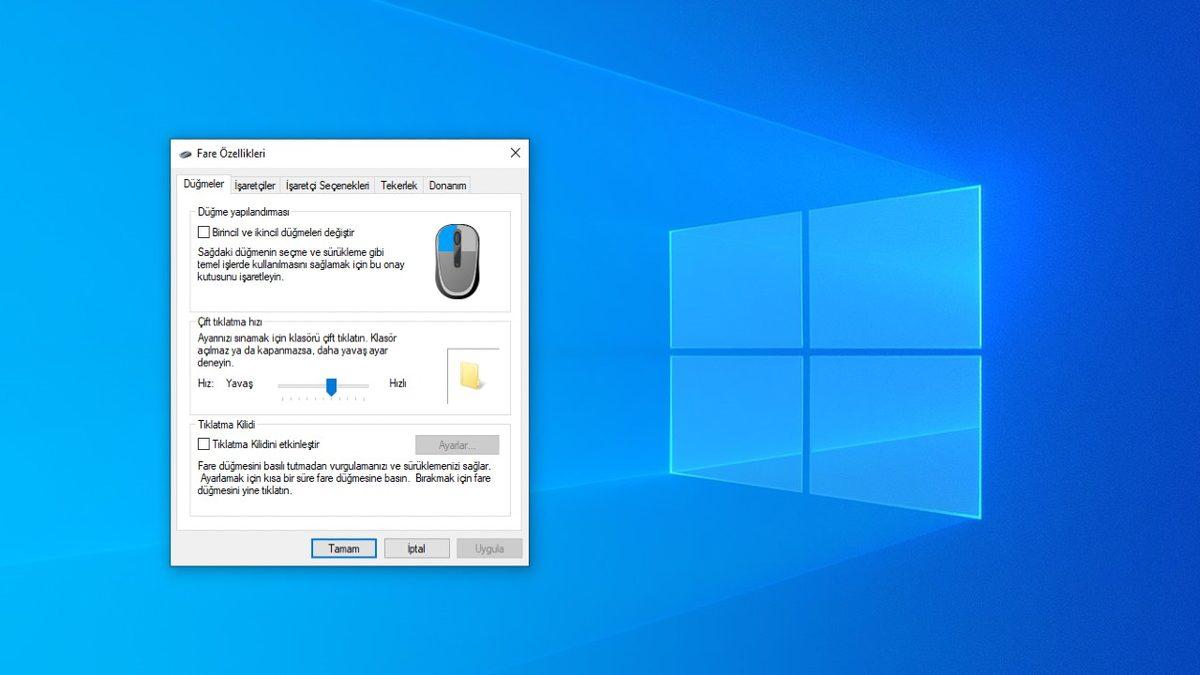Close the Fare Özellikleri dialog

click(515, 153)
